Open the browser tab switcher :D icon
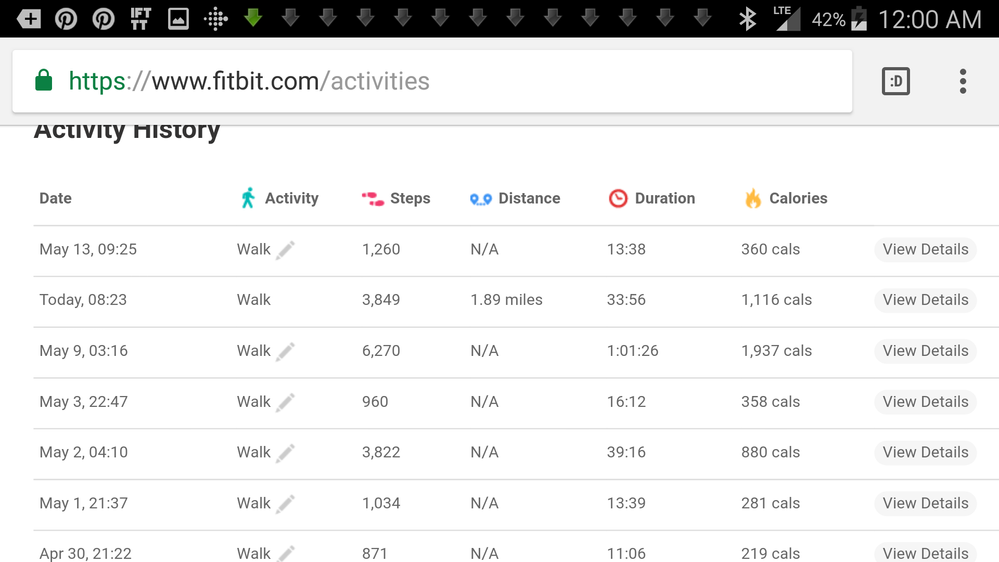This screenshot has width=999, height=562. click(x=896, y=81)
